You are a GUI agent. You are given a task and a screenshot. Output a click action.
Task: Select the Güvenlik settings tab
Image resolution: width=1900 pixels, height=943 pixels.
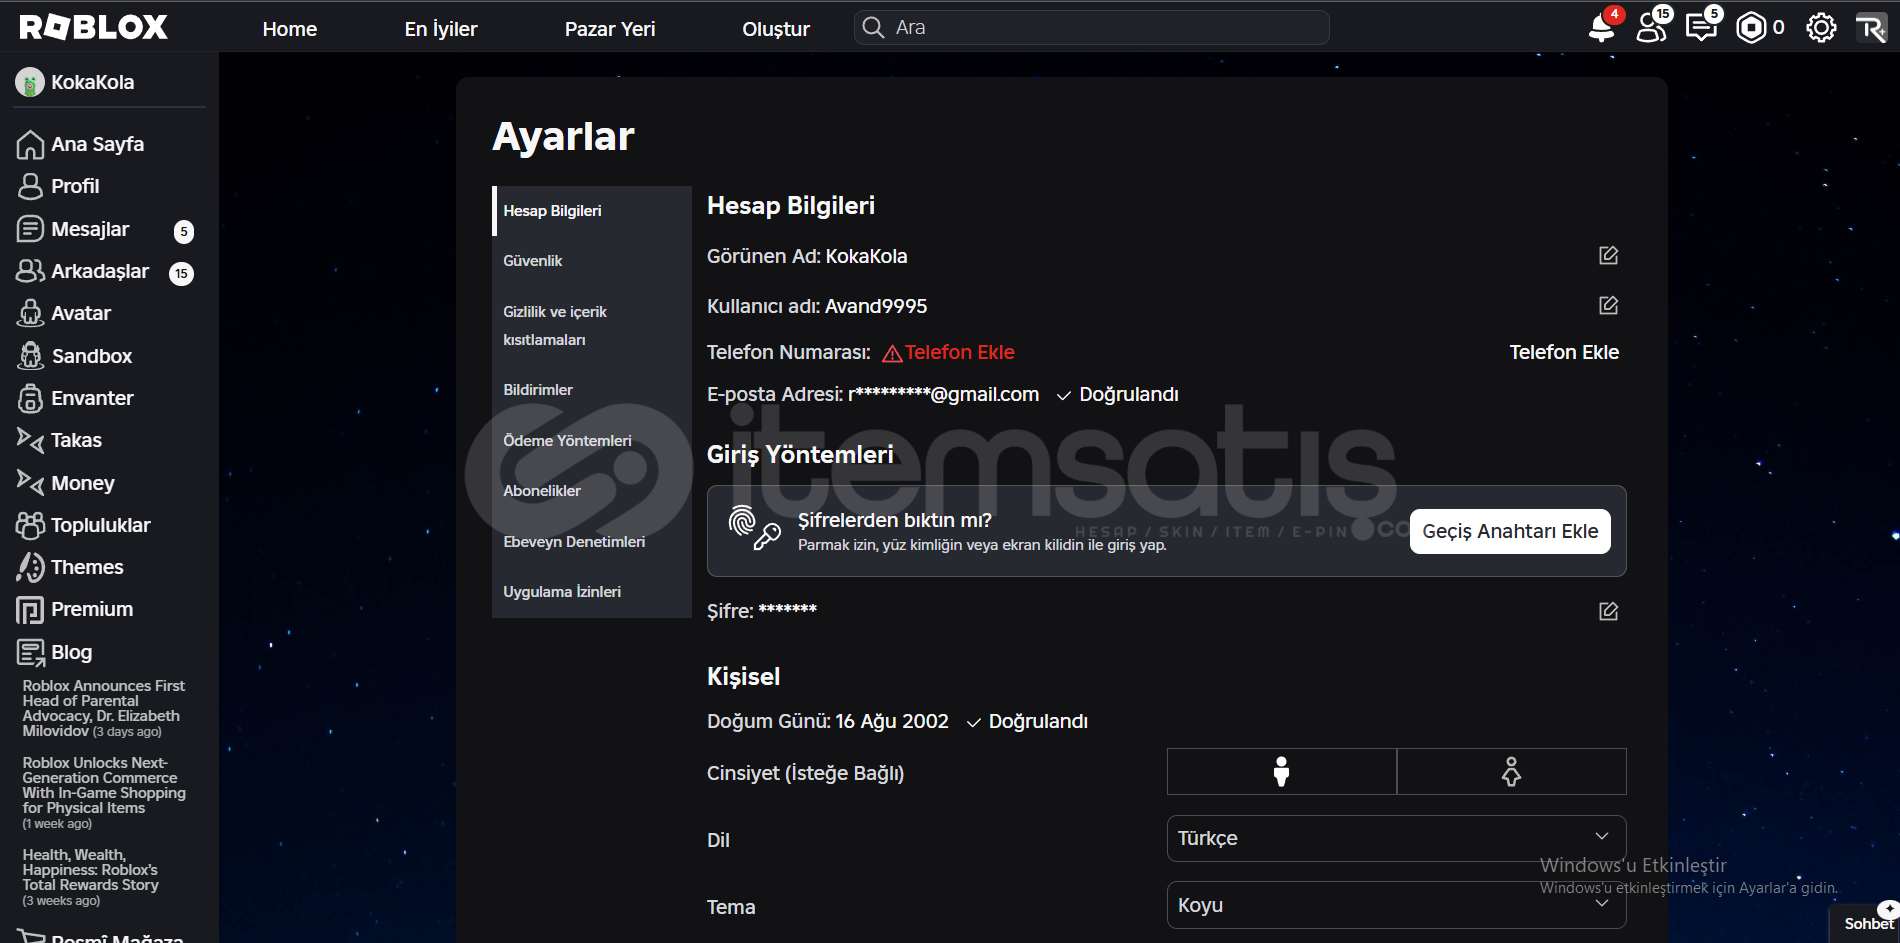(x=592, y=261)
